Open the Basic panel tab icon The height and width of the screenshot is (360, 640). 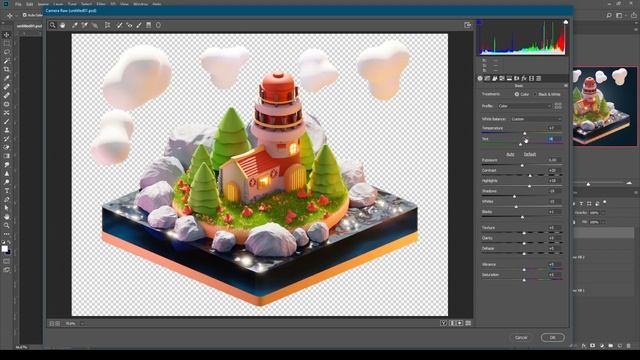[480, 78]
